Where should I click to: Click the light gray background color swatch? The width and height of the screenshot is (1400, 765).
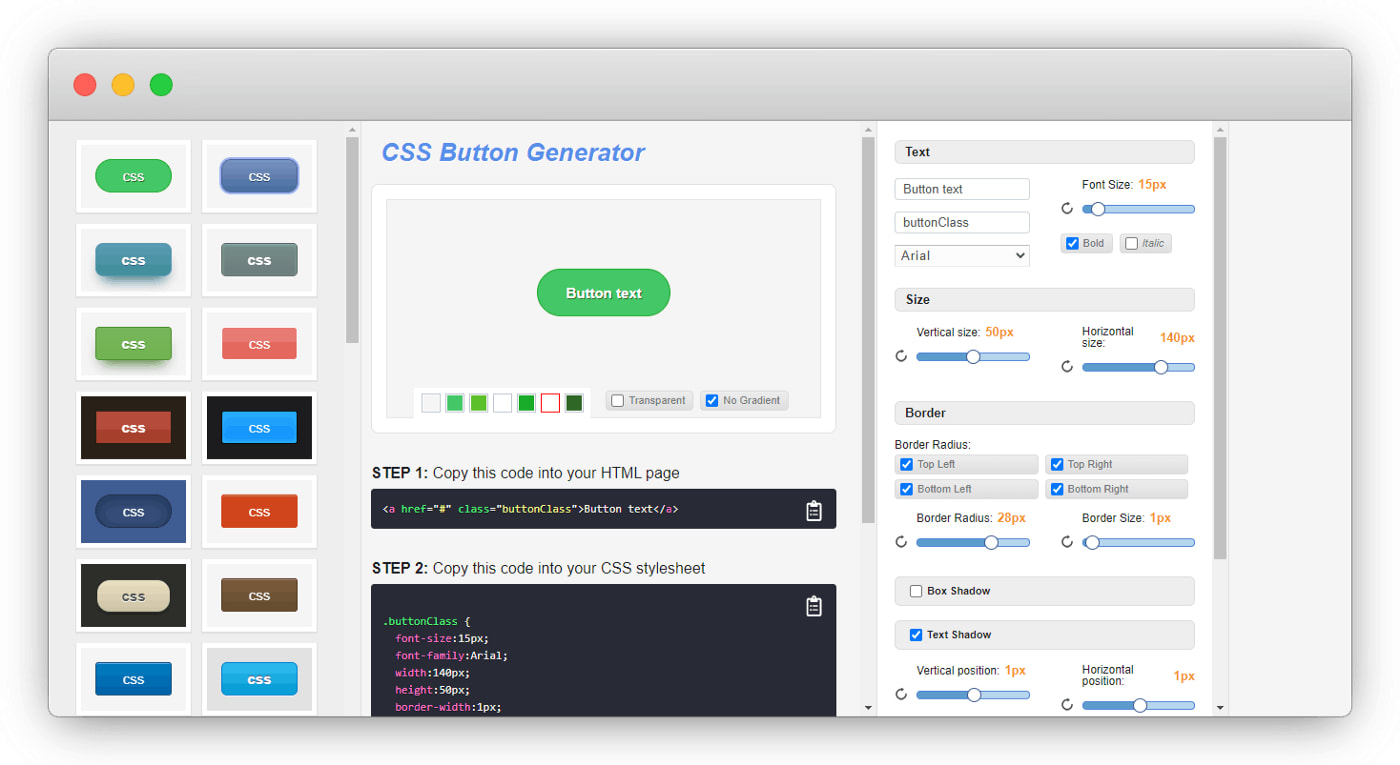click(431, 403)
